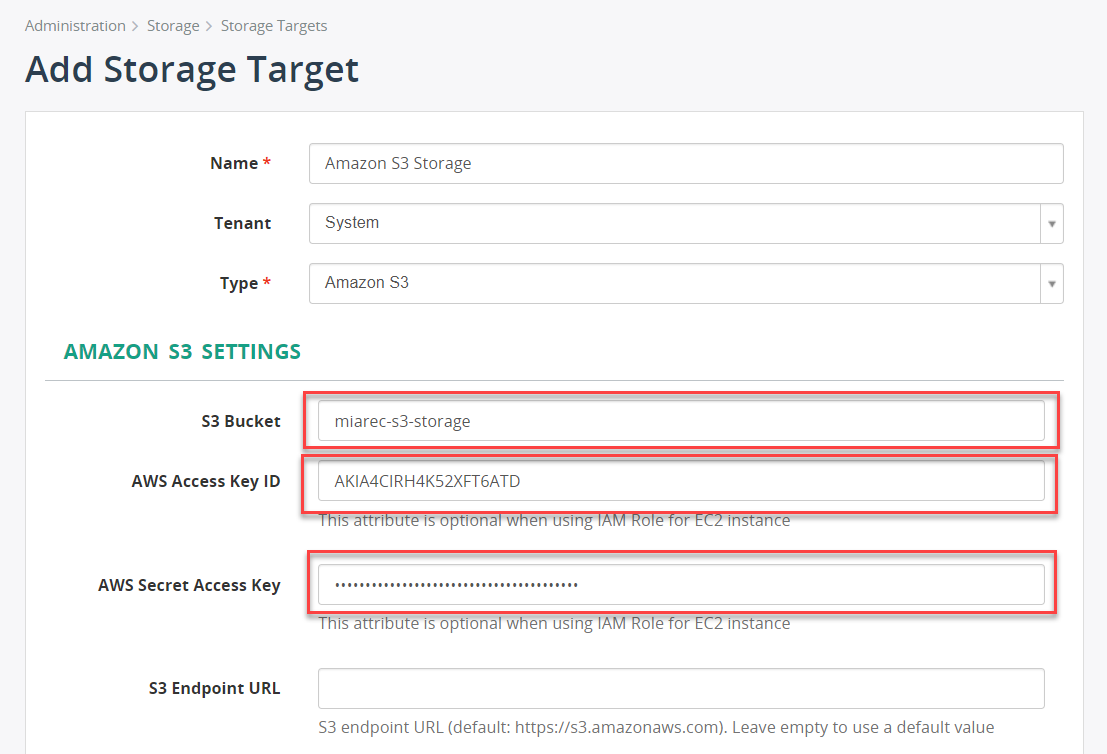Image resolution: width=1107 pixels, height=754 pixels.
Task: Go to the Storage breadcrumb link
Action: (x=173, y=26)
